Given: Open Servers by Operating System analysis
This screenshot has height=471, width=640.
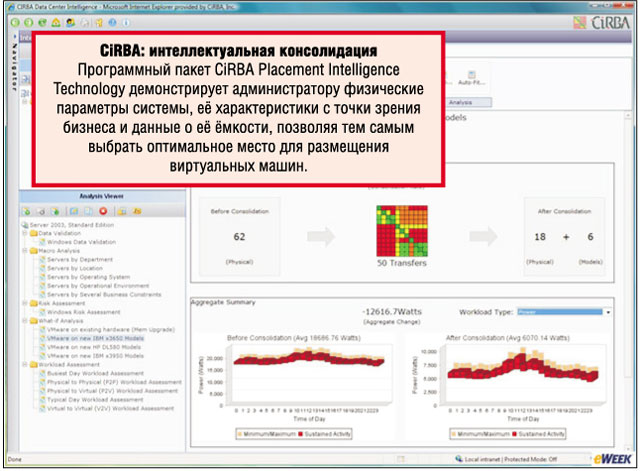Looking at the screenshot, I should (89, 277).
